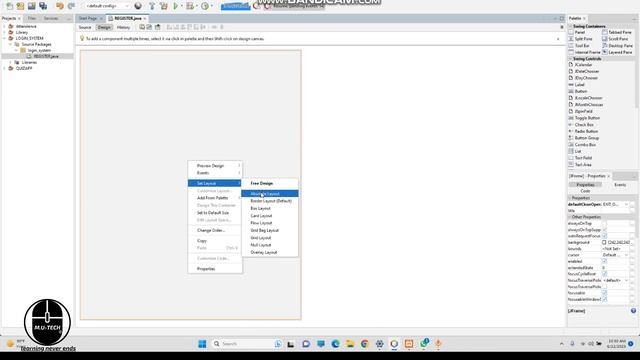Select Combo Box component in the palette
640x360 pixels.
point(582,145)
